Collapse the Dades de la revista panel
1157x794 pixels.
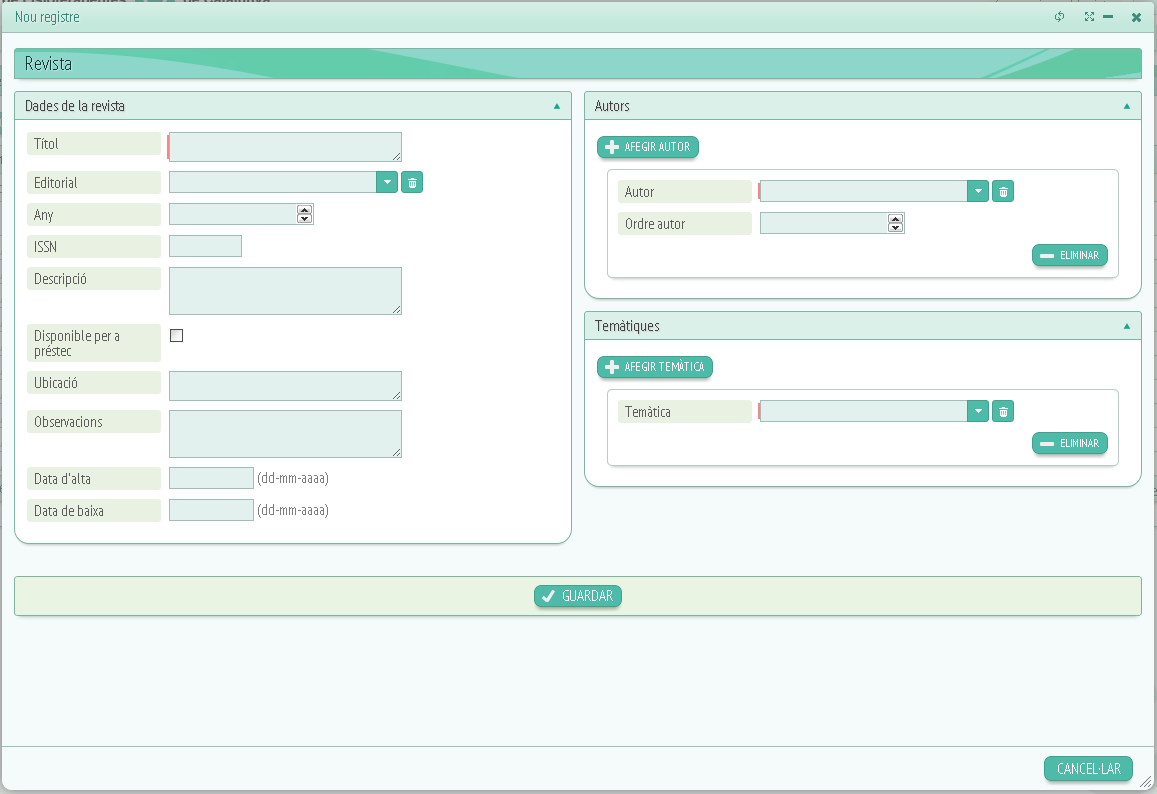[x=556, y=105]
